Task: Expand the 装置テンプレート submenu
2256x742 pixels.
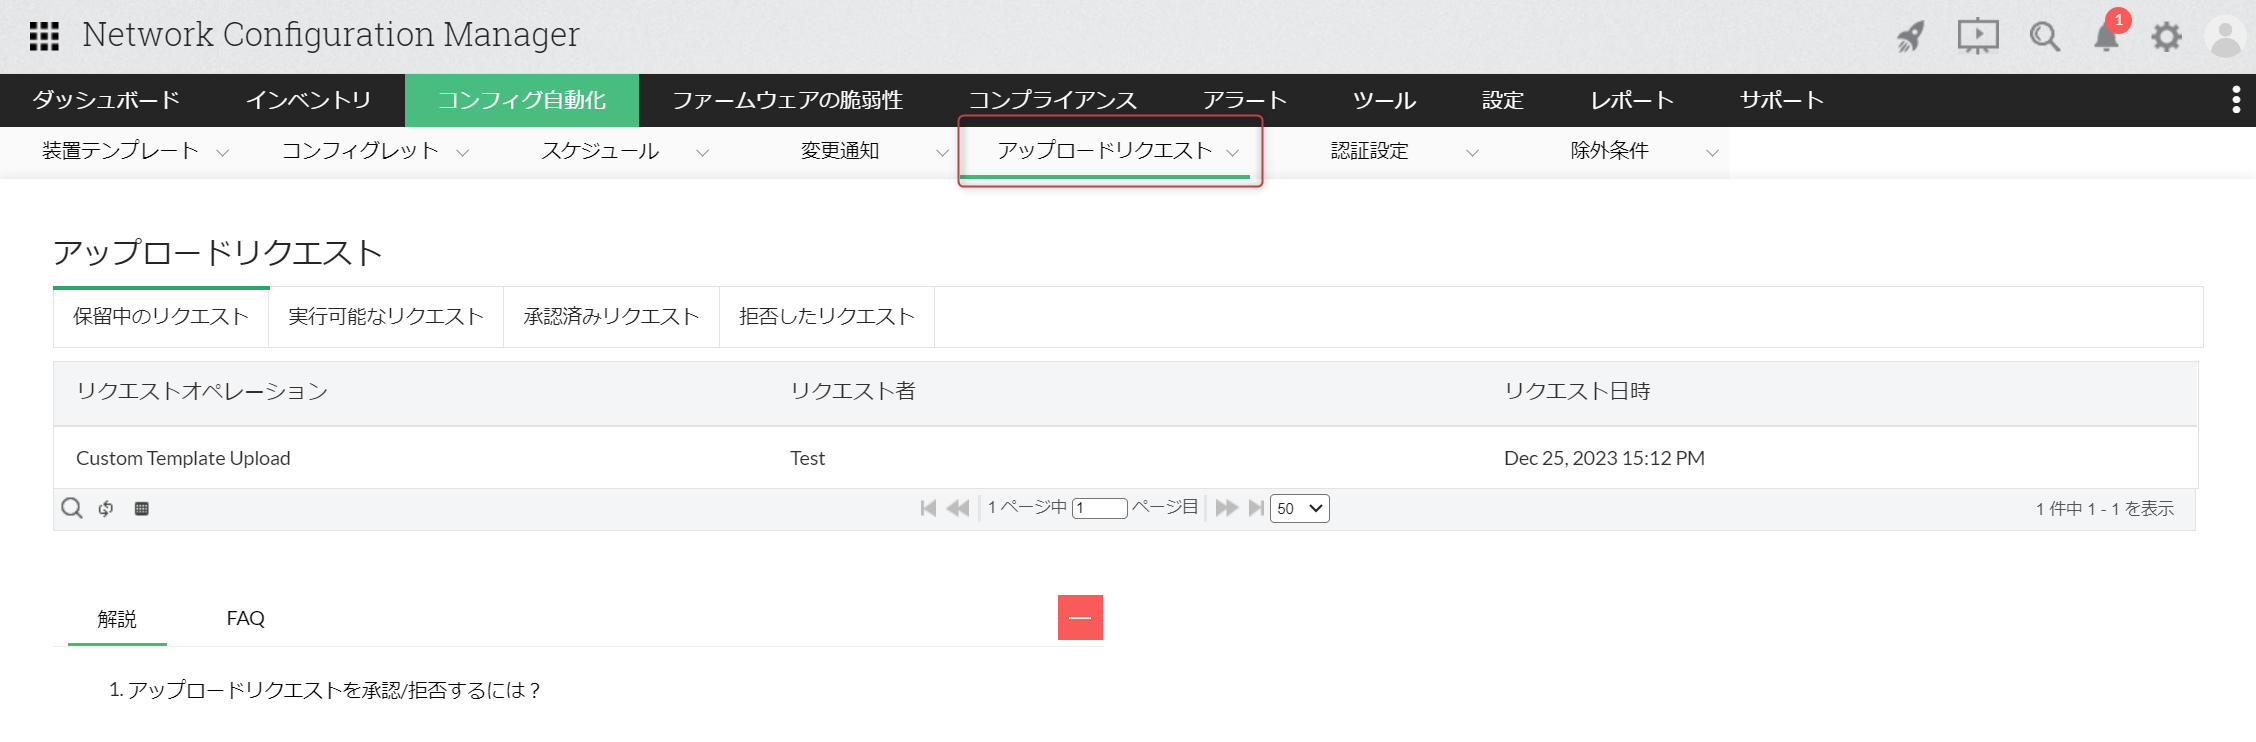Action: click(x=222, y=153)
